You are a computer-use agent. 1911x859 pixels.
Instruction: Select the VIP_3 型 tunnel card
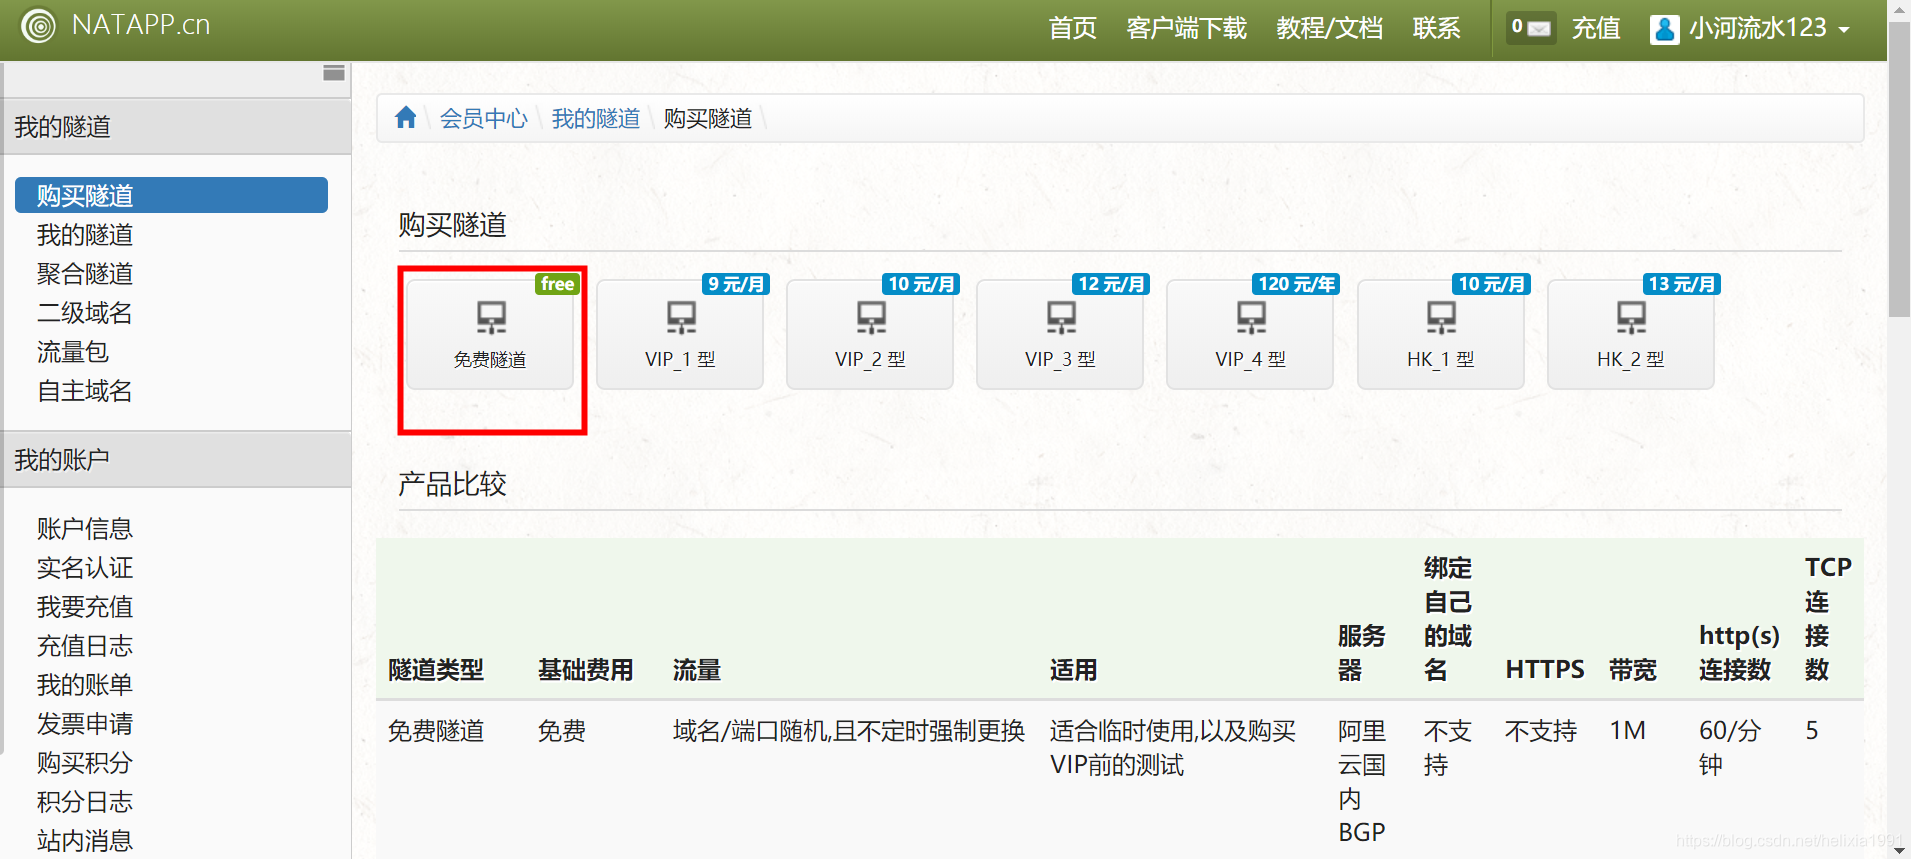point(1060,334)
